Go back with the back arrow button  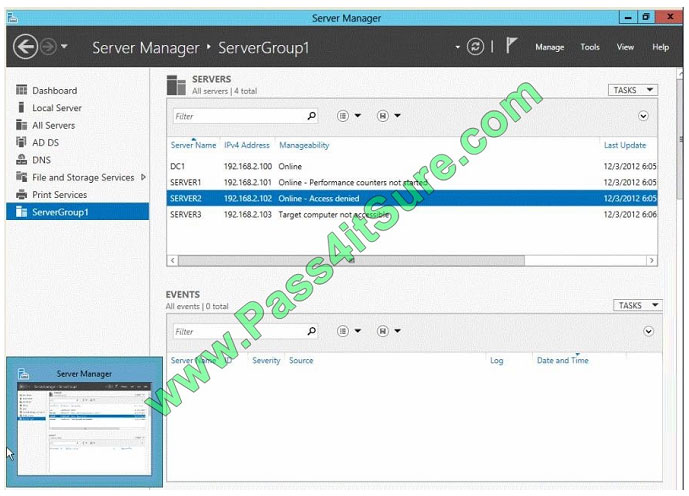click(x=25, y=47)
